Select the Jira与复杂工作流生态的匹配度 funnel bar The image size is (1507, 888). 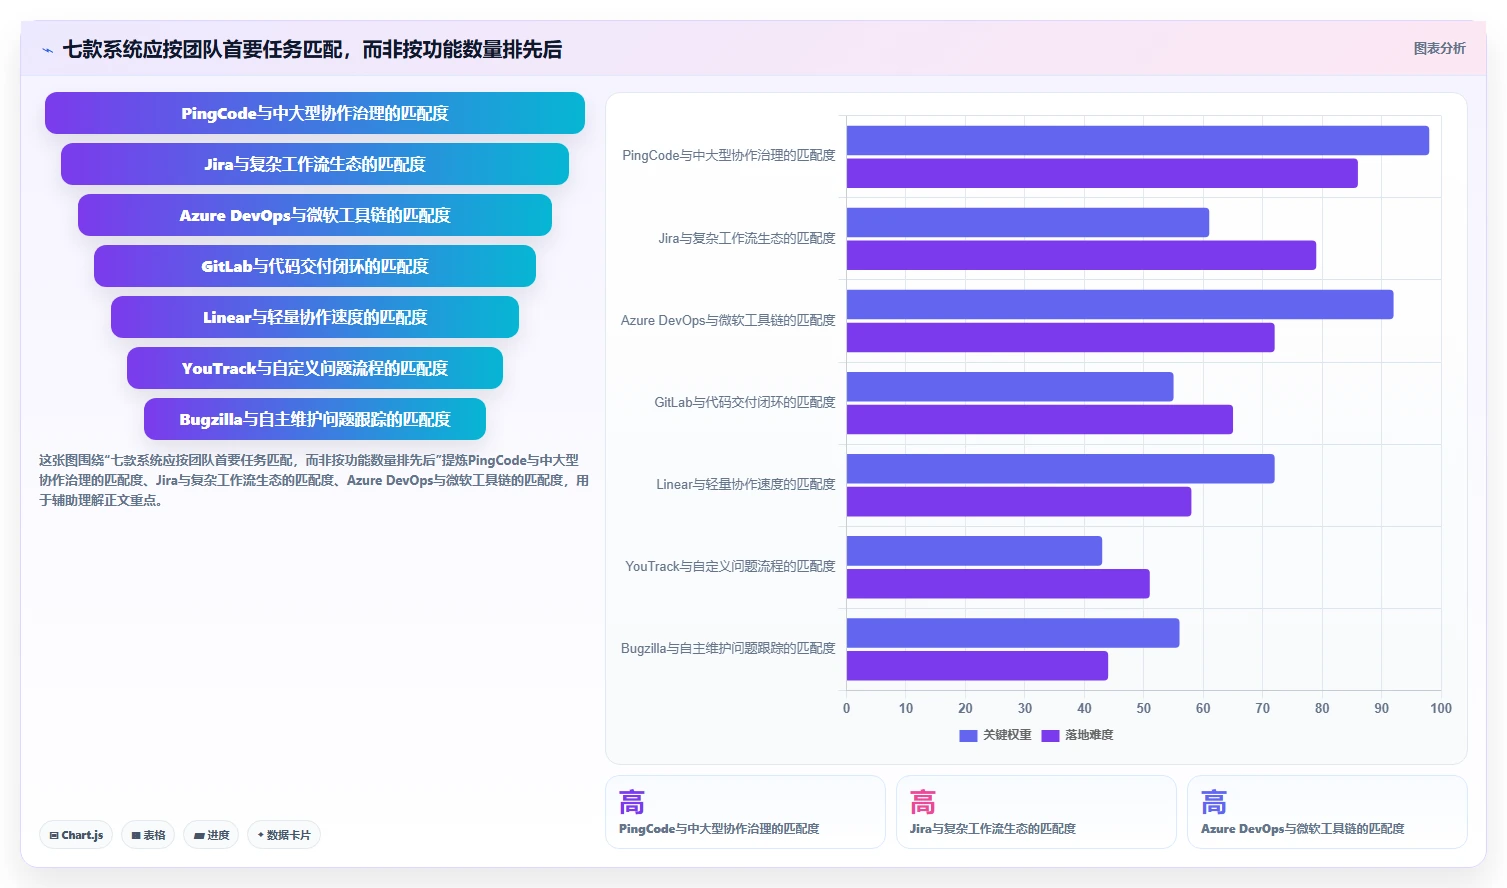[315, 164]
